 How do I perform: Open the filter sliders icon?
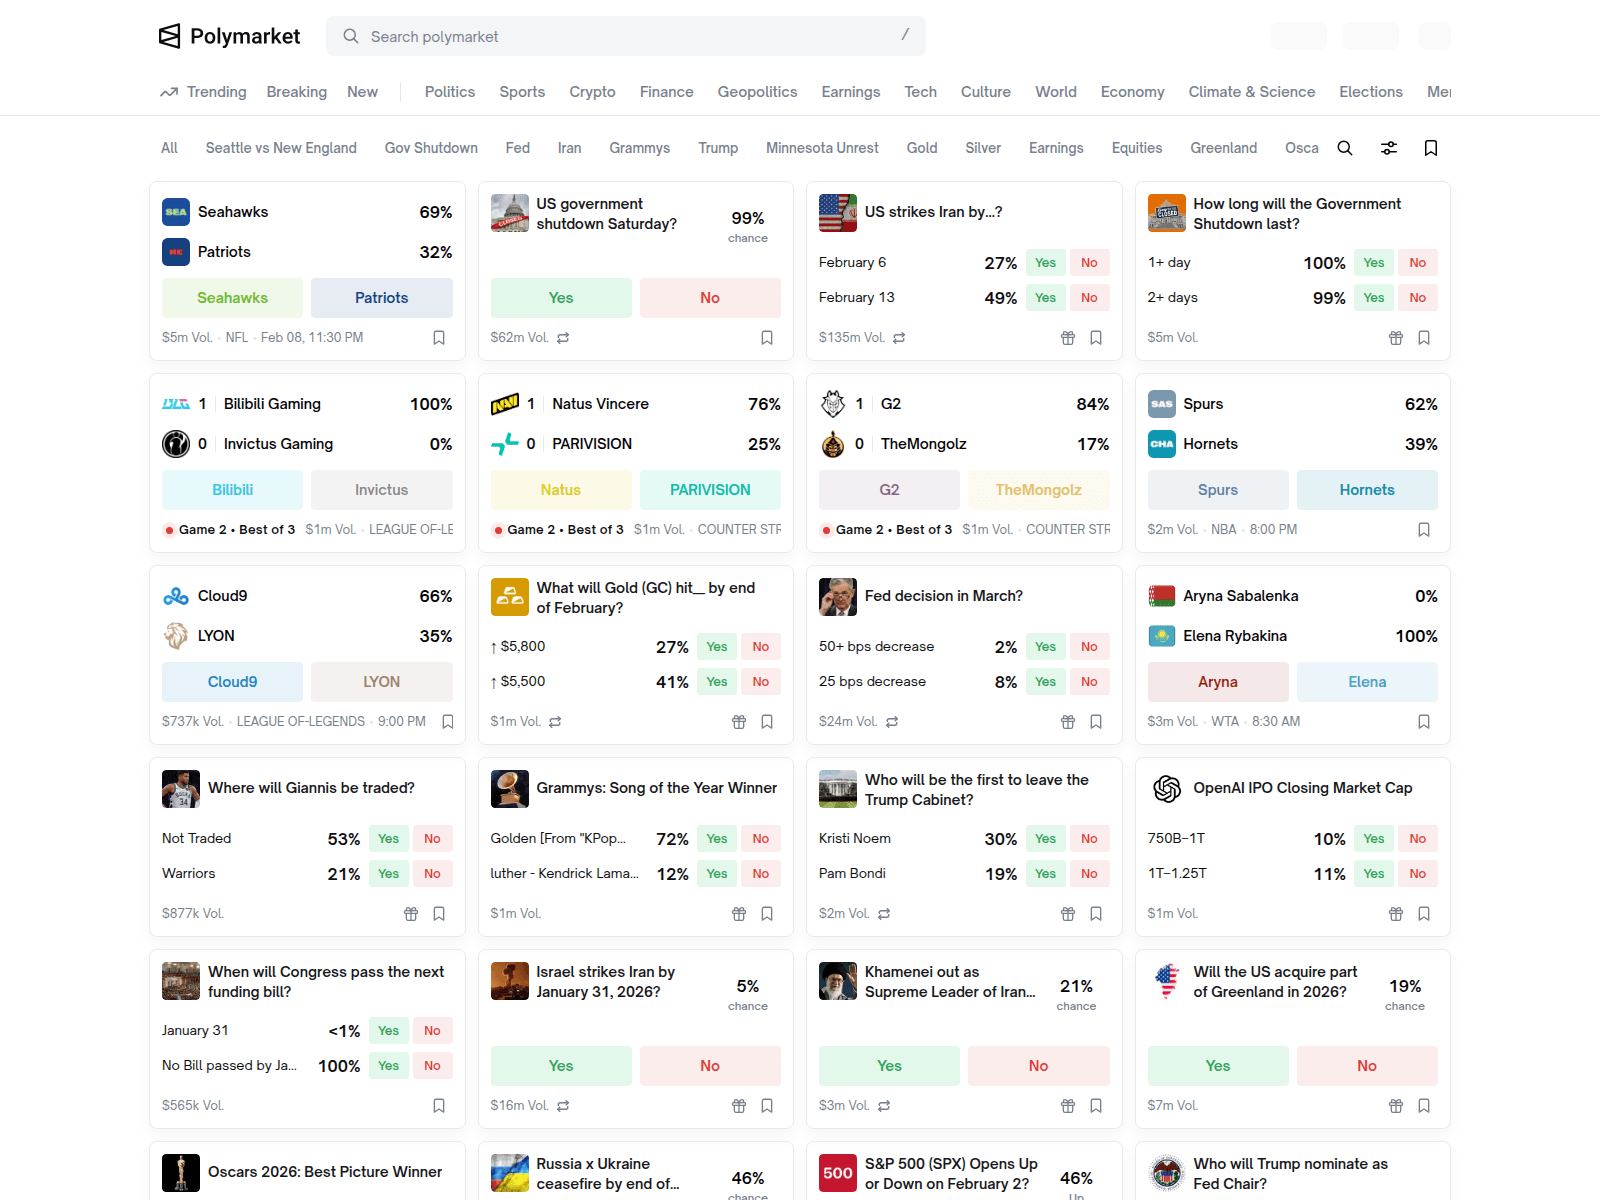point(1389,147)
